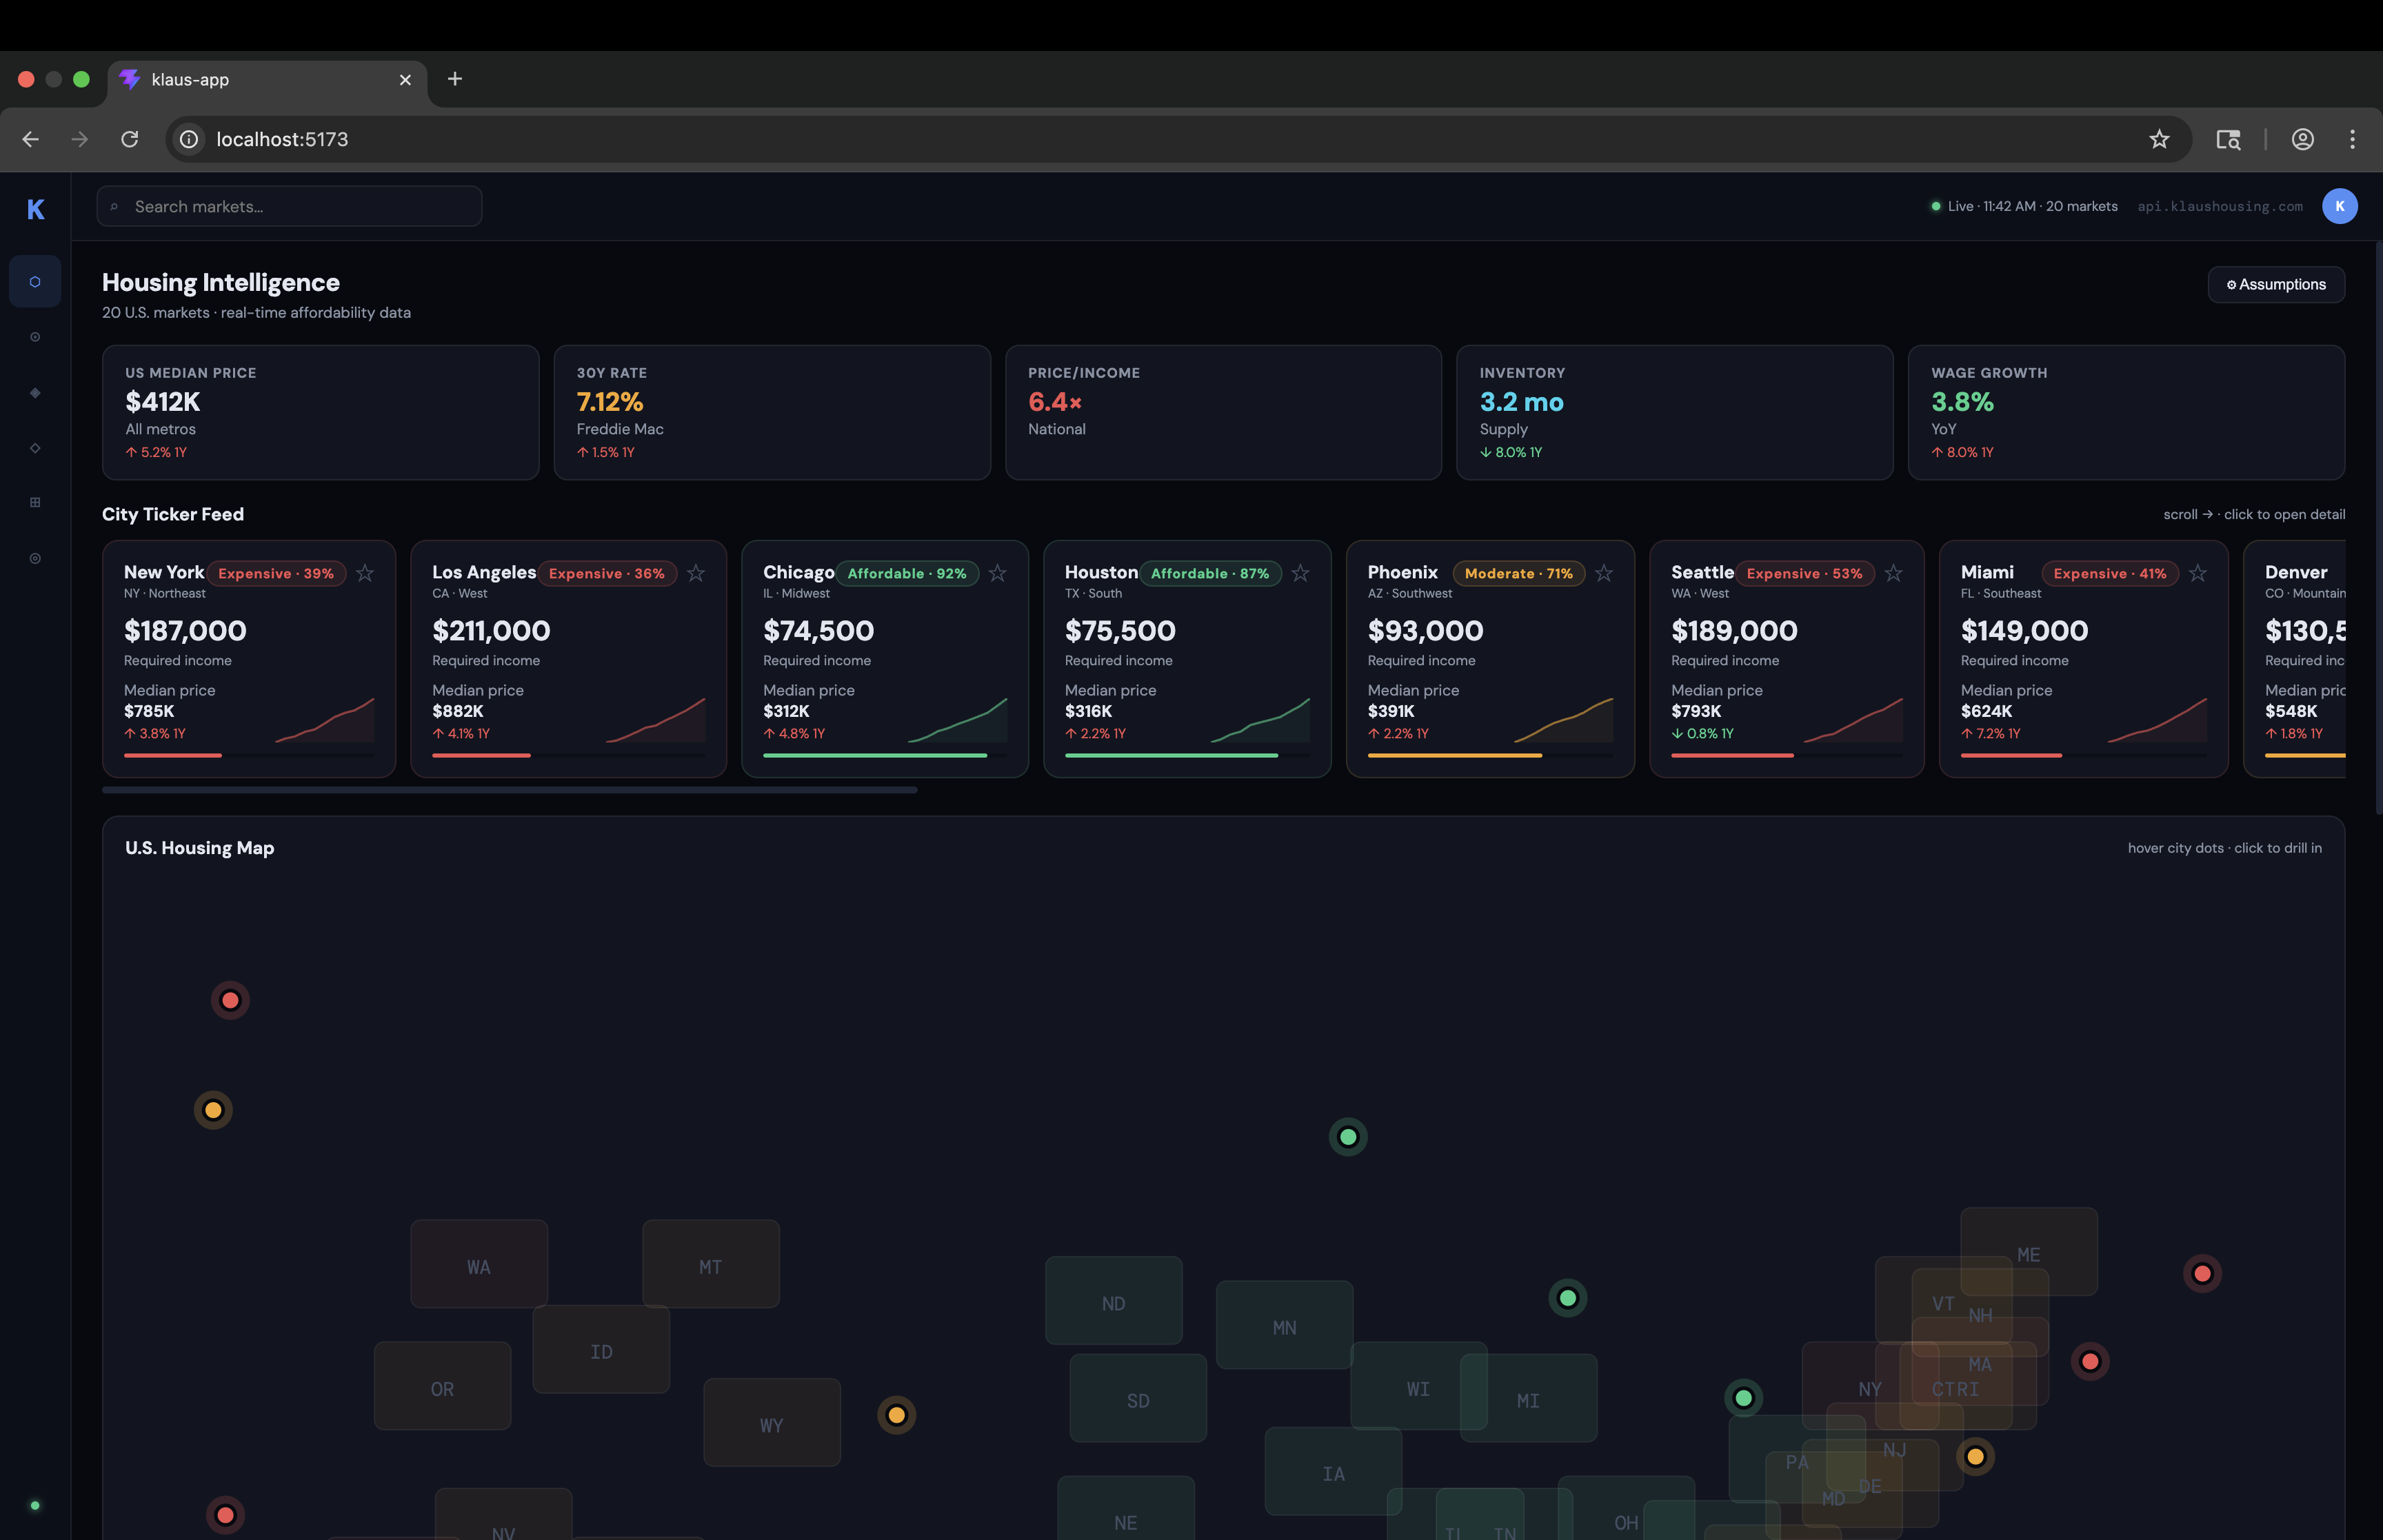
Task: Click the outlined diamond sidebar icon
Action: 35,448
